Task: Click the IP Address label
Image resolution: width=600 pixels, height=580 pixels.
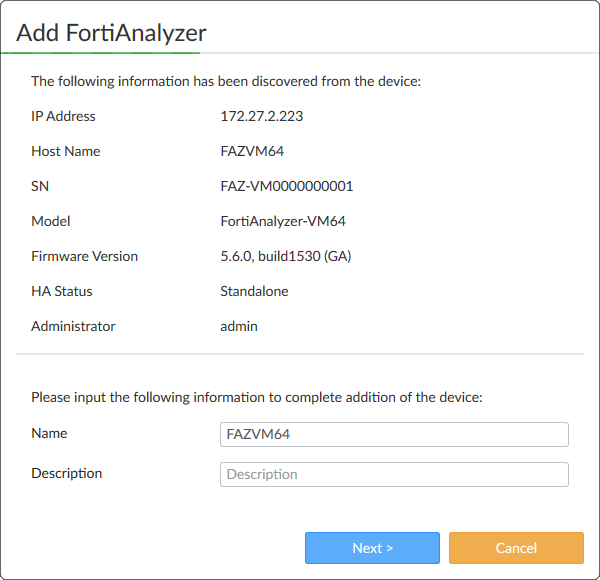Action: (x=63, y=116)
